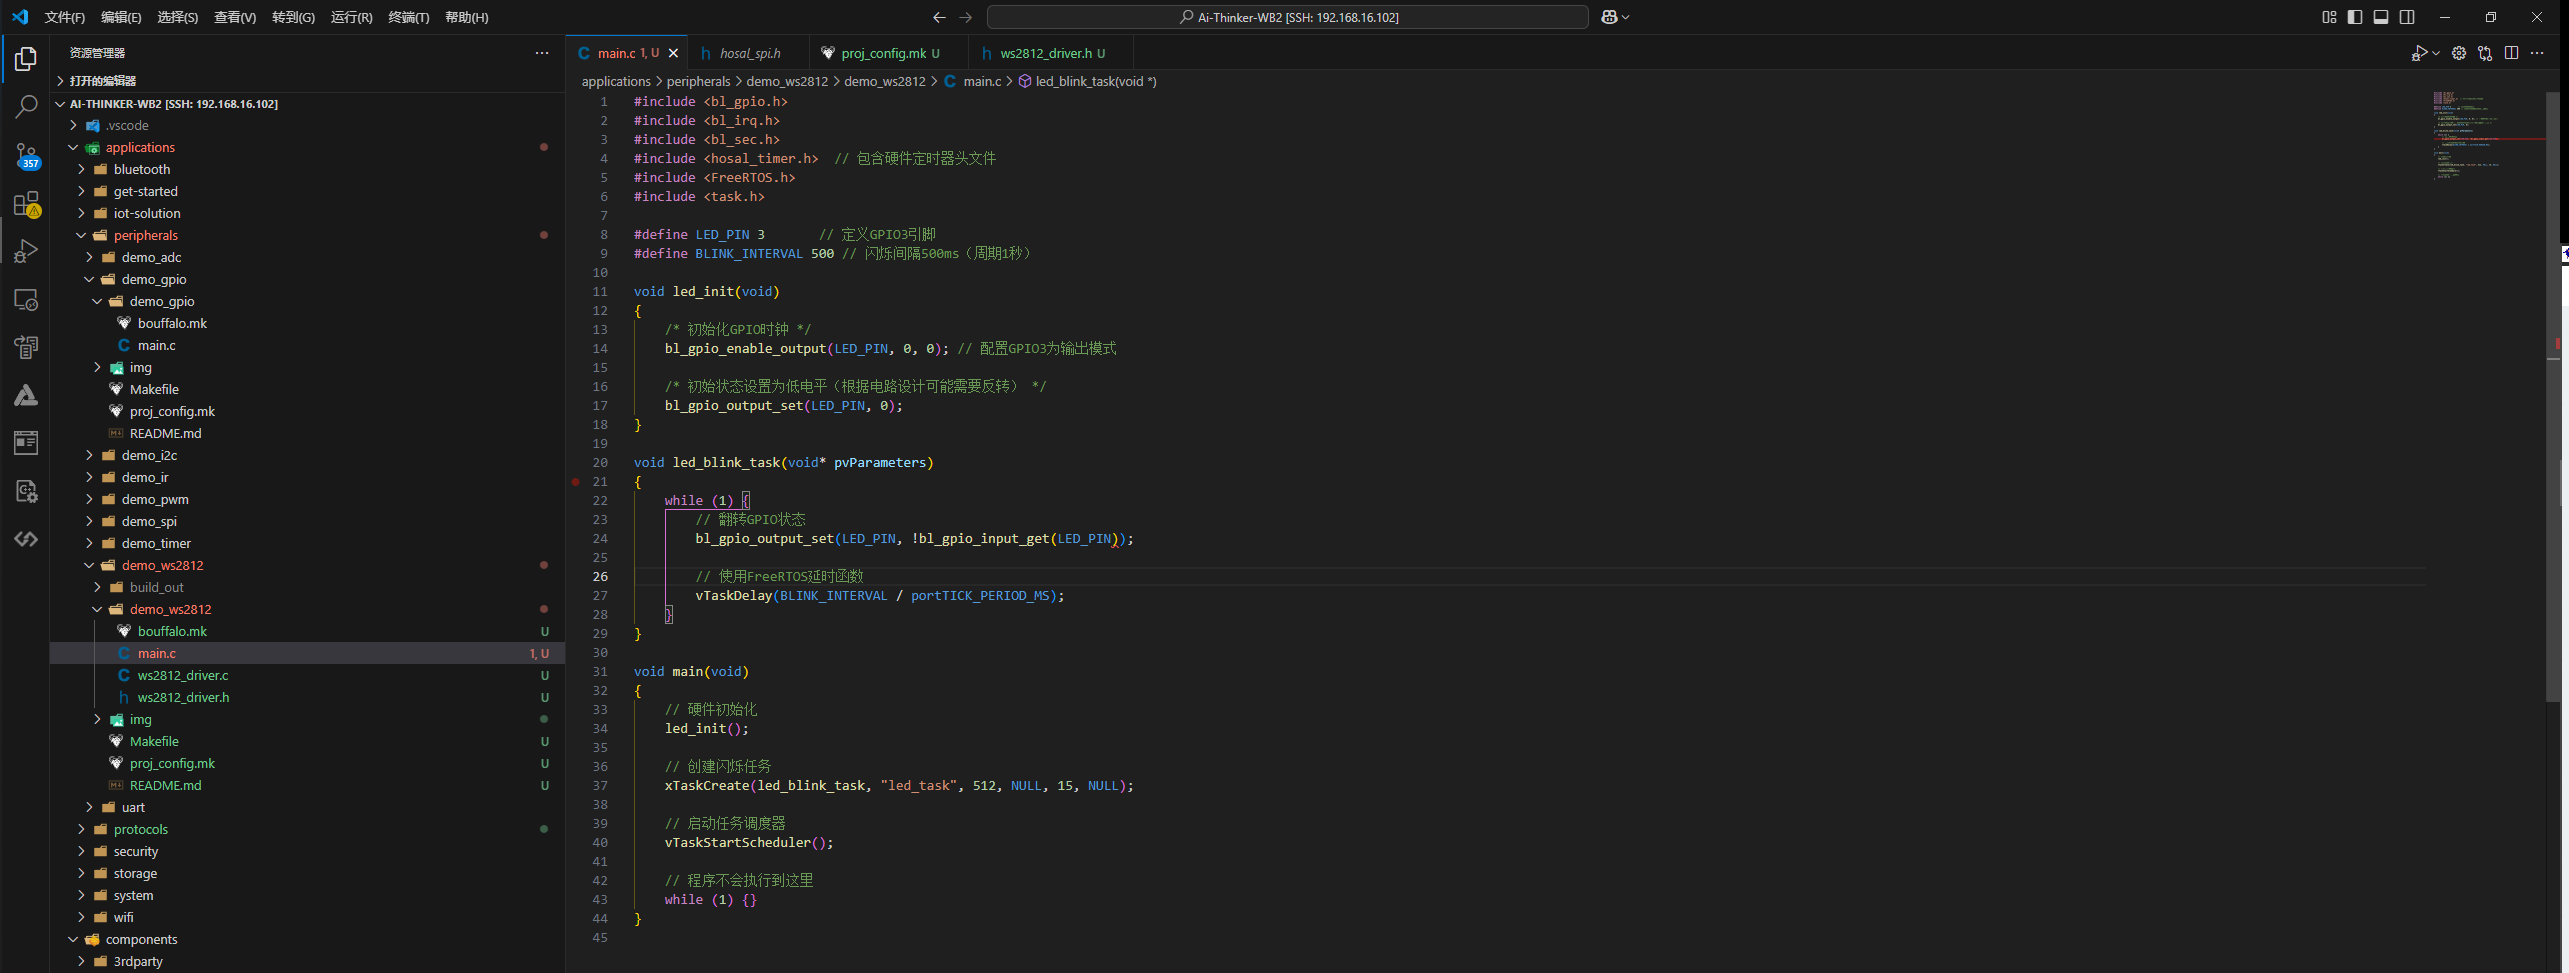Open the Search view in activity bar
Image resolution: width=2569 pixels, height=973 pixels.
(26, 107)
